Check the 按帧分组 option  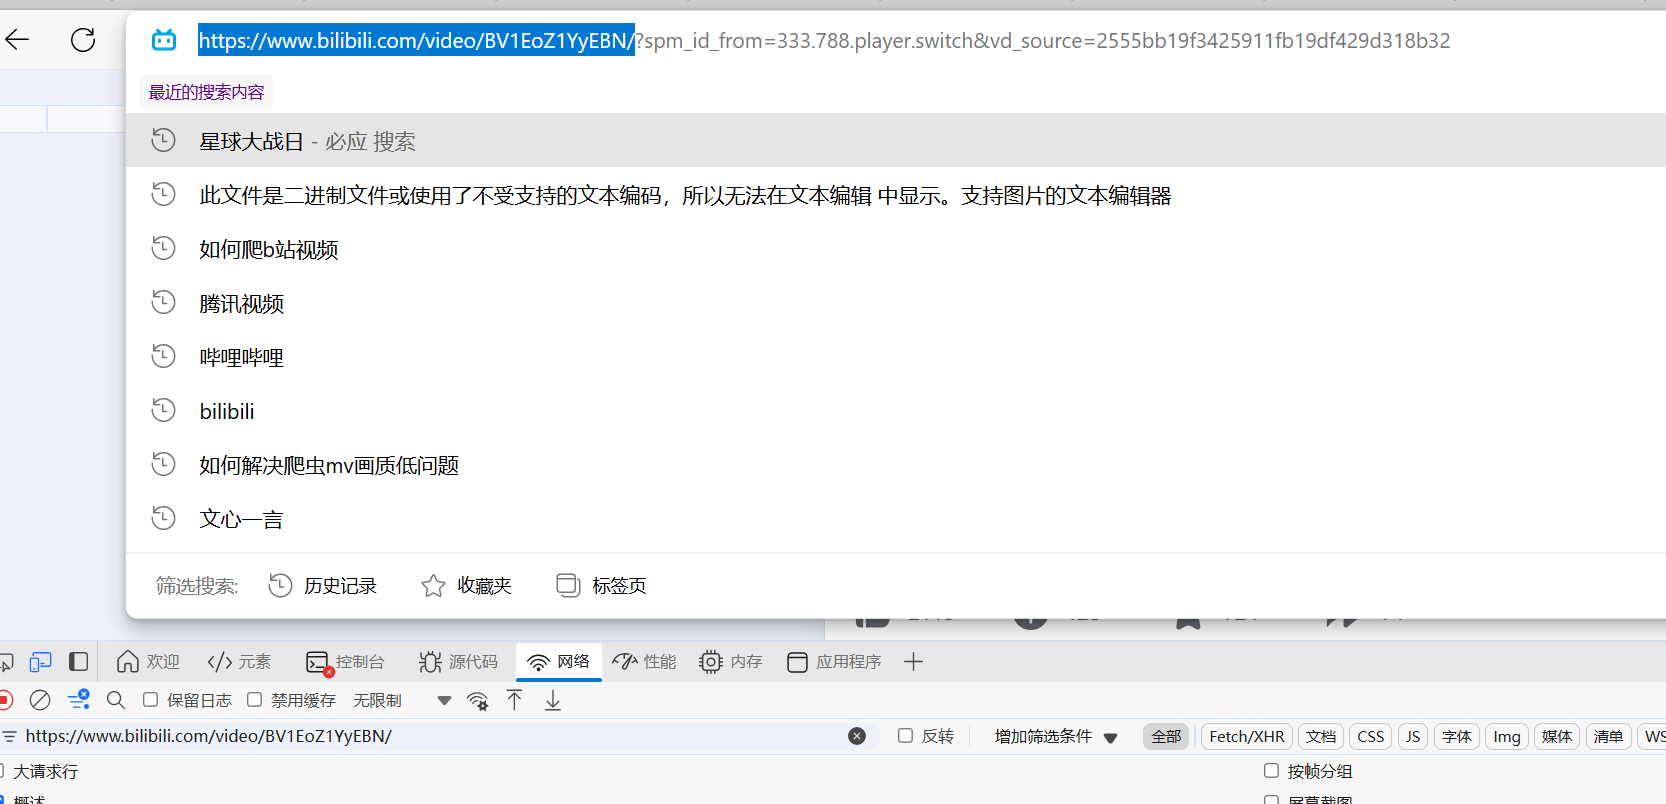pos(1271,771)
